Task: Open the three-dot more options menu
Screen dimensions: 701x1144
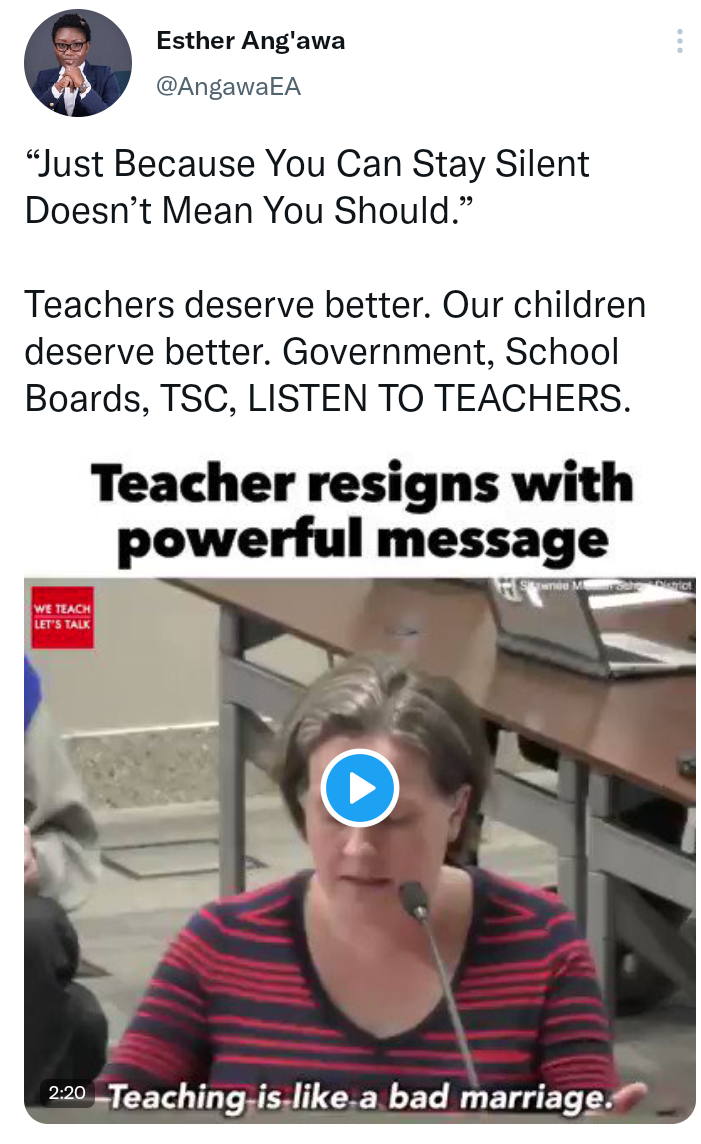Action: pyautogui.click(x=679, y=42)
